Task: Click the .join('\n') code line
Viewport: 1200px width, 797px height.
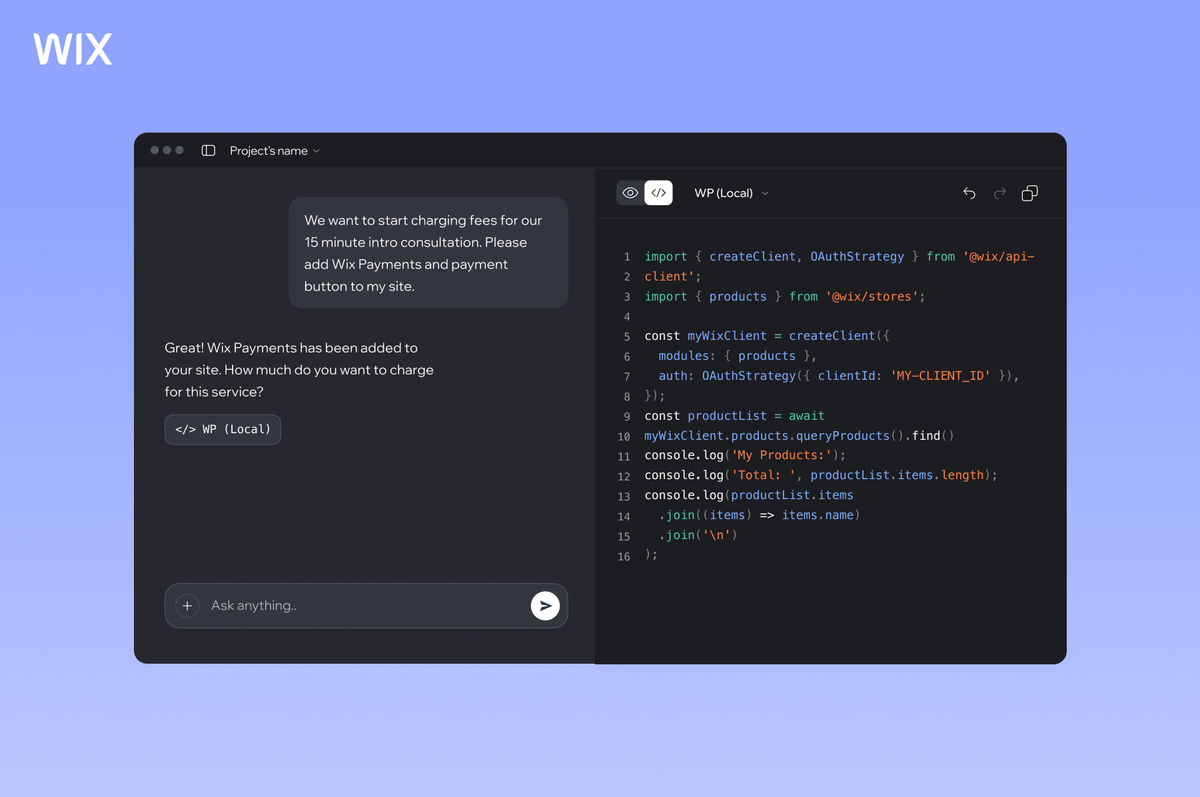Action: coord(698,535)
